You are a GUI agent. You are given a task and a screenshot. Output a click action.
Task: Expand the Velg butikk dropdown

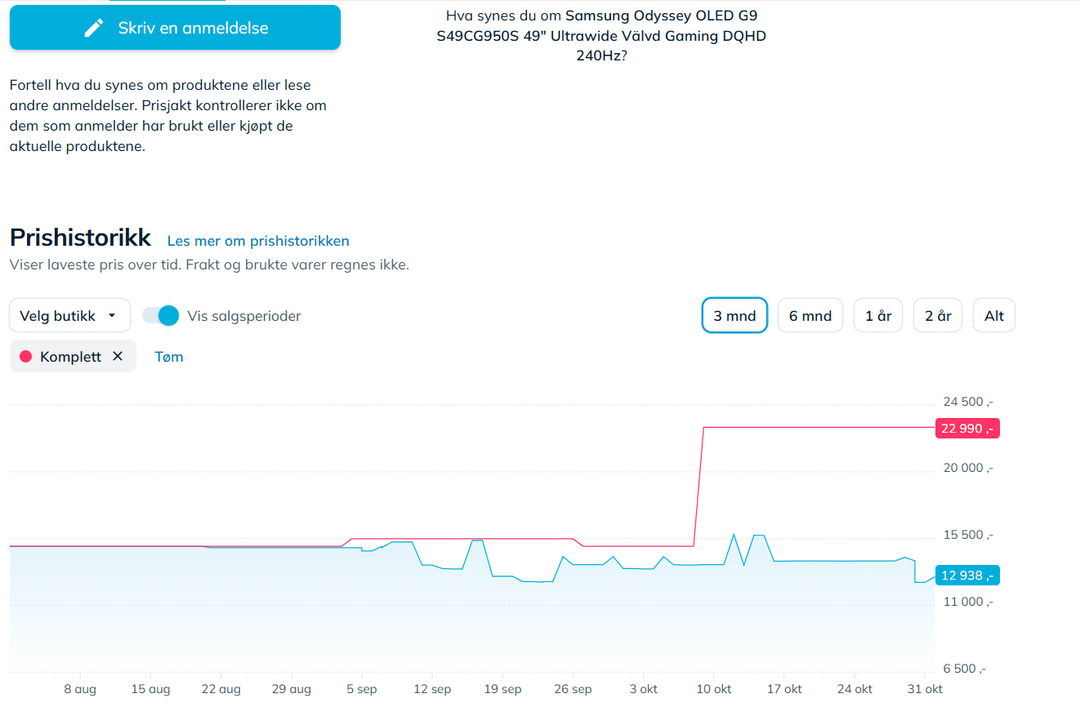point(70,316)
